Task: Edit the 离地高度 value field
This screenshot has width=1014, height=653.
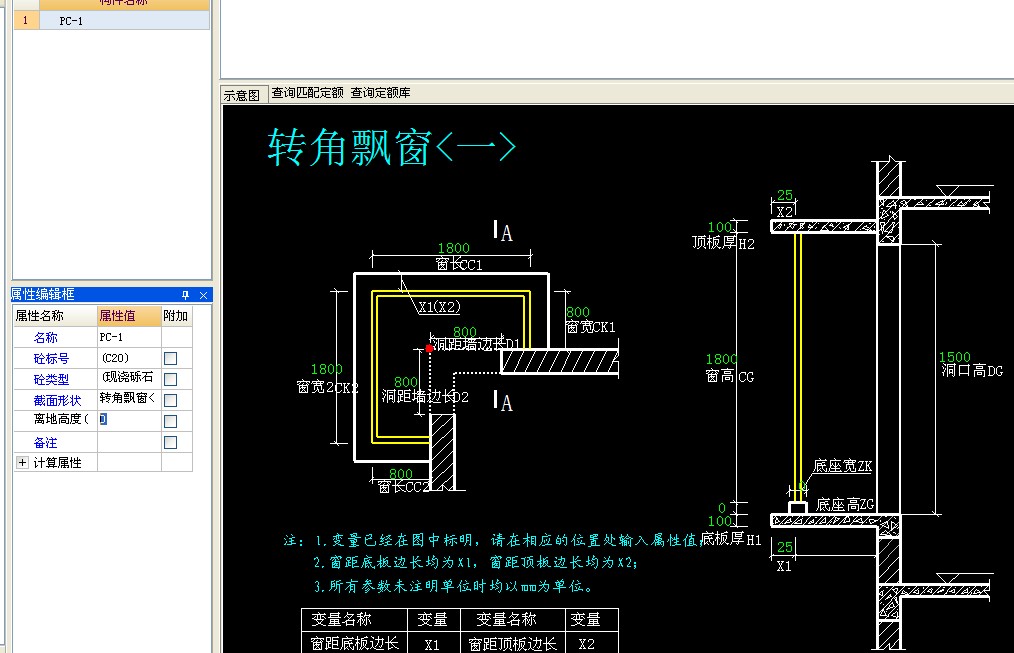Action: [x=129, y=420]
